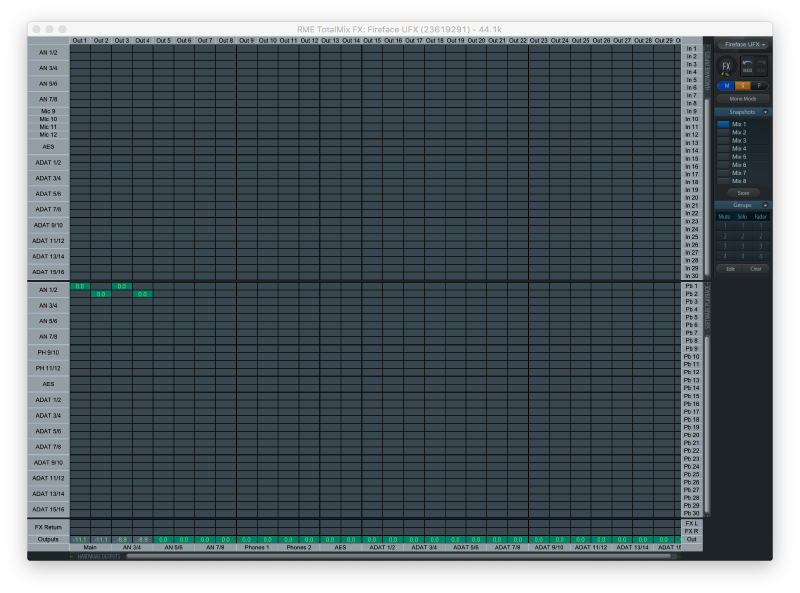This screenshot has height=593, width=800.
Task: Click hardware input ADAT 15/16 row label
Action: pos(48,272)
